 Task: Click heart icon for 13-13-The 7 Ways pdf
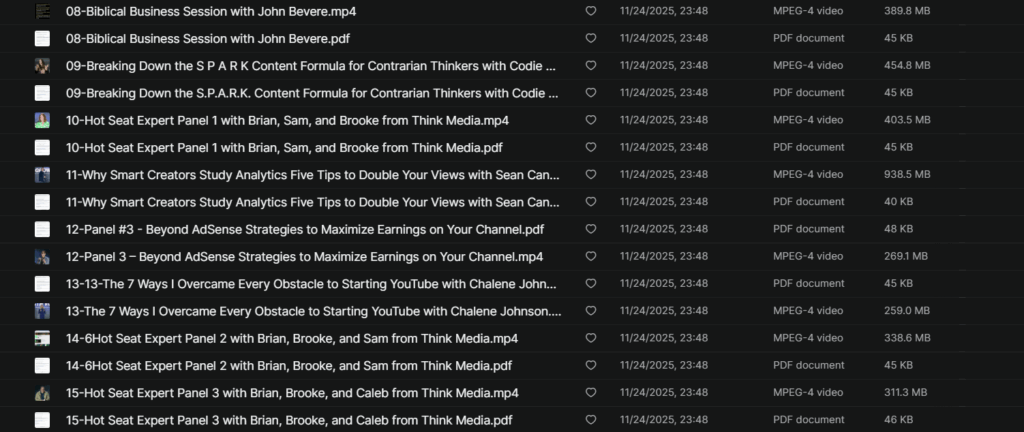pyautogui.click(x=590, y=284)
